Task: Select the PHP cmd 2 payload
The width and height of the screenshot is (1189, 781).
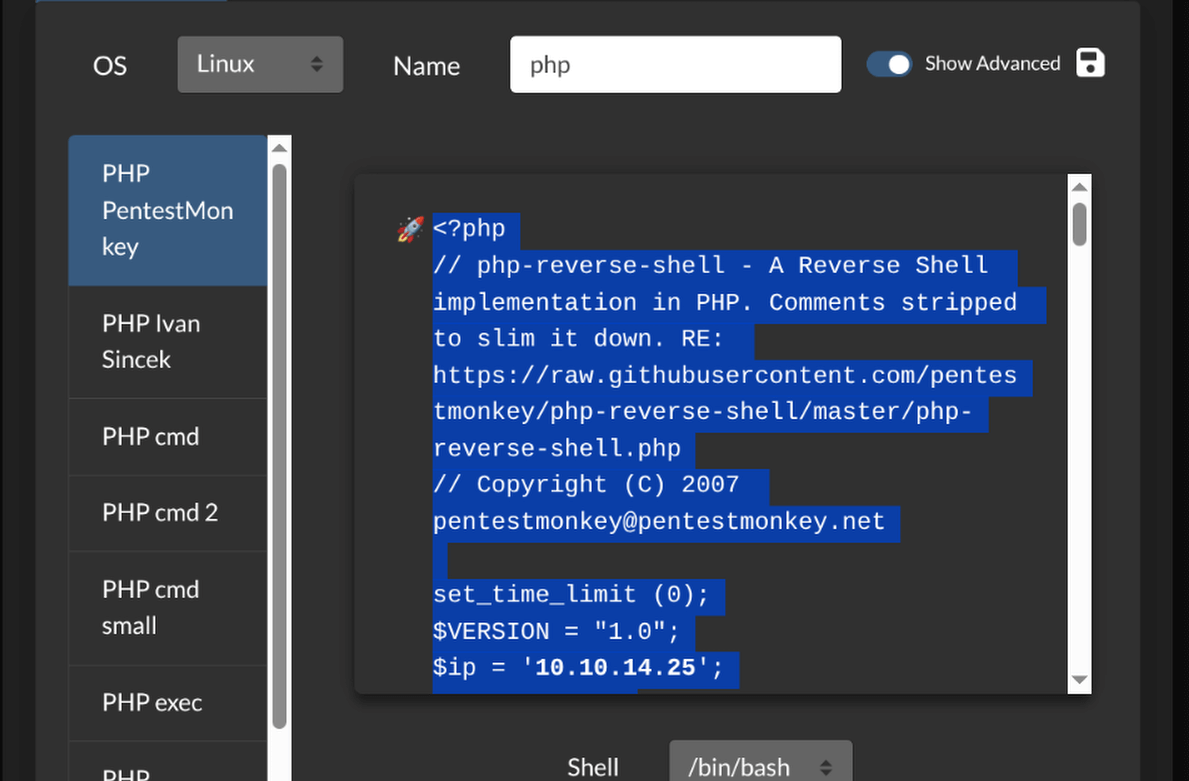Action: coord(168,513)
